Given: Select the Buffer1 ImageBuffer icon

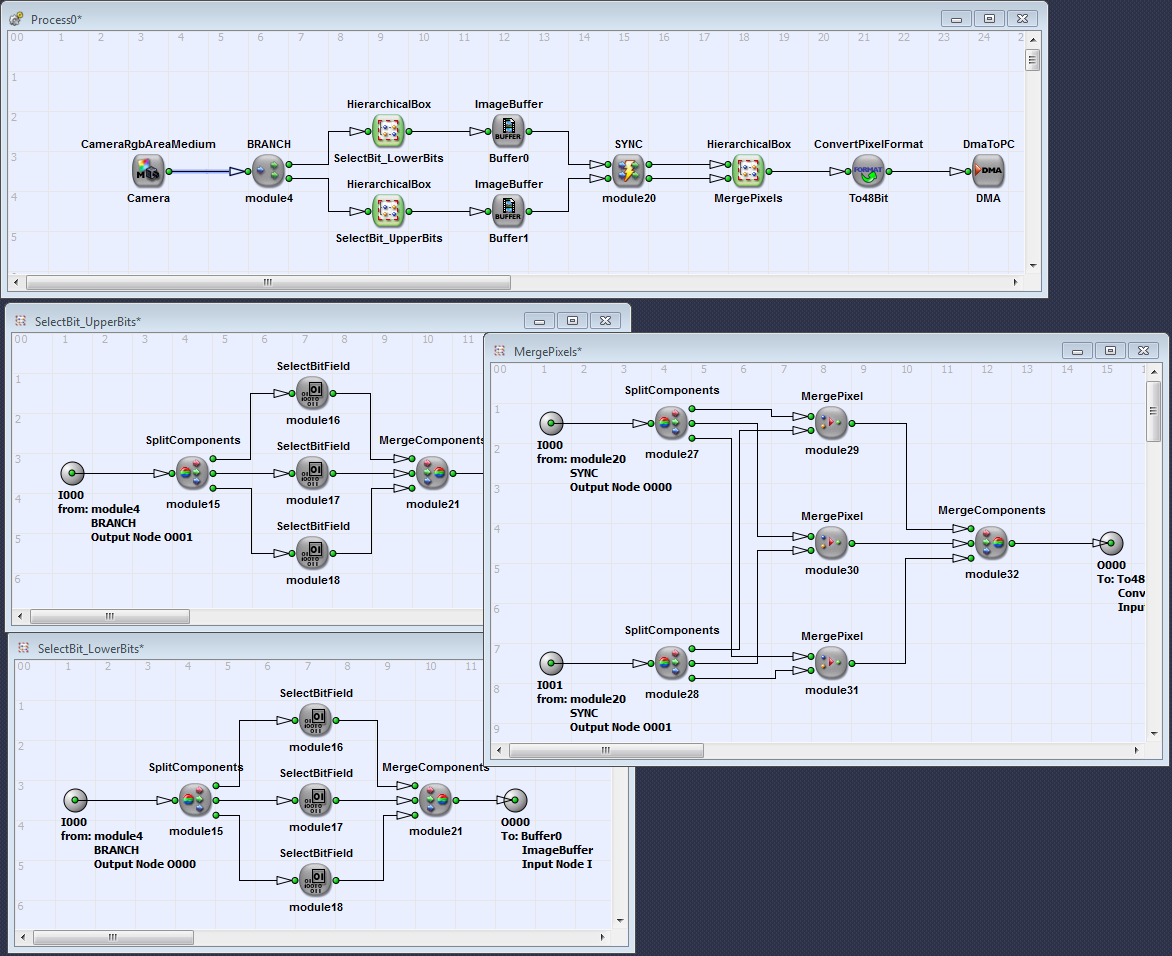Looking at the screenshot, I should coord(508,211).
